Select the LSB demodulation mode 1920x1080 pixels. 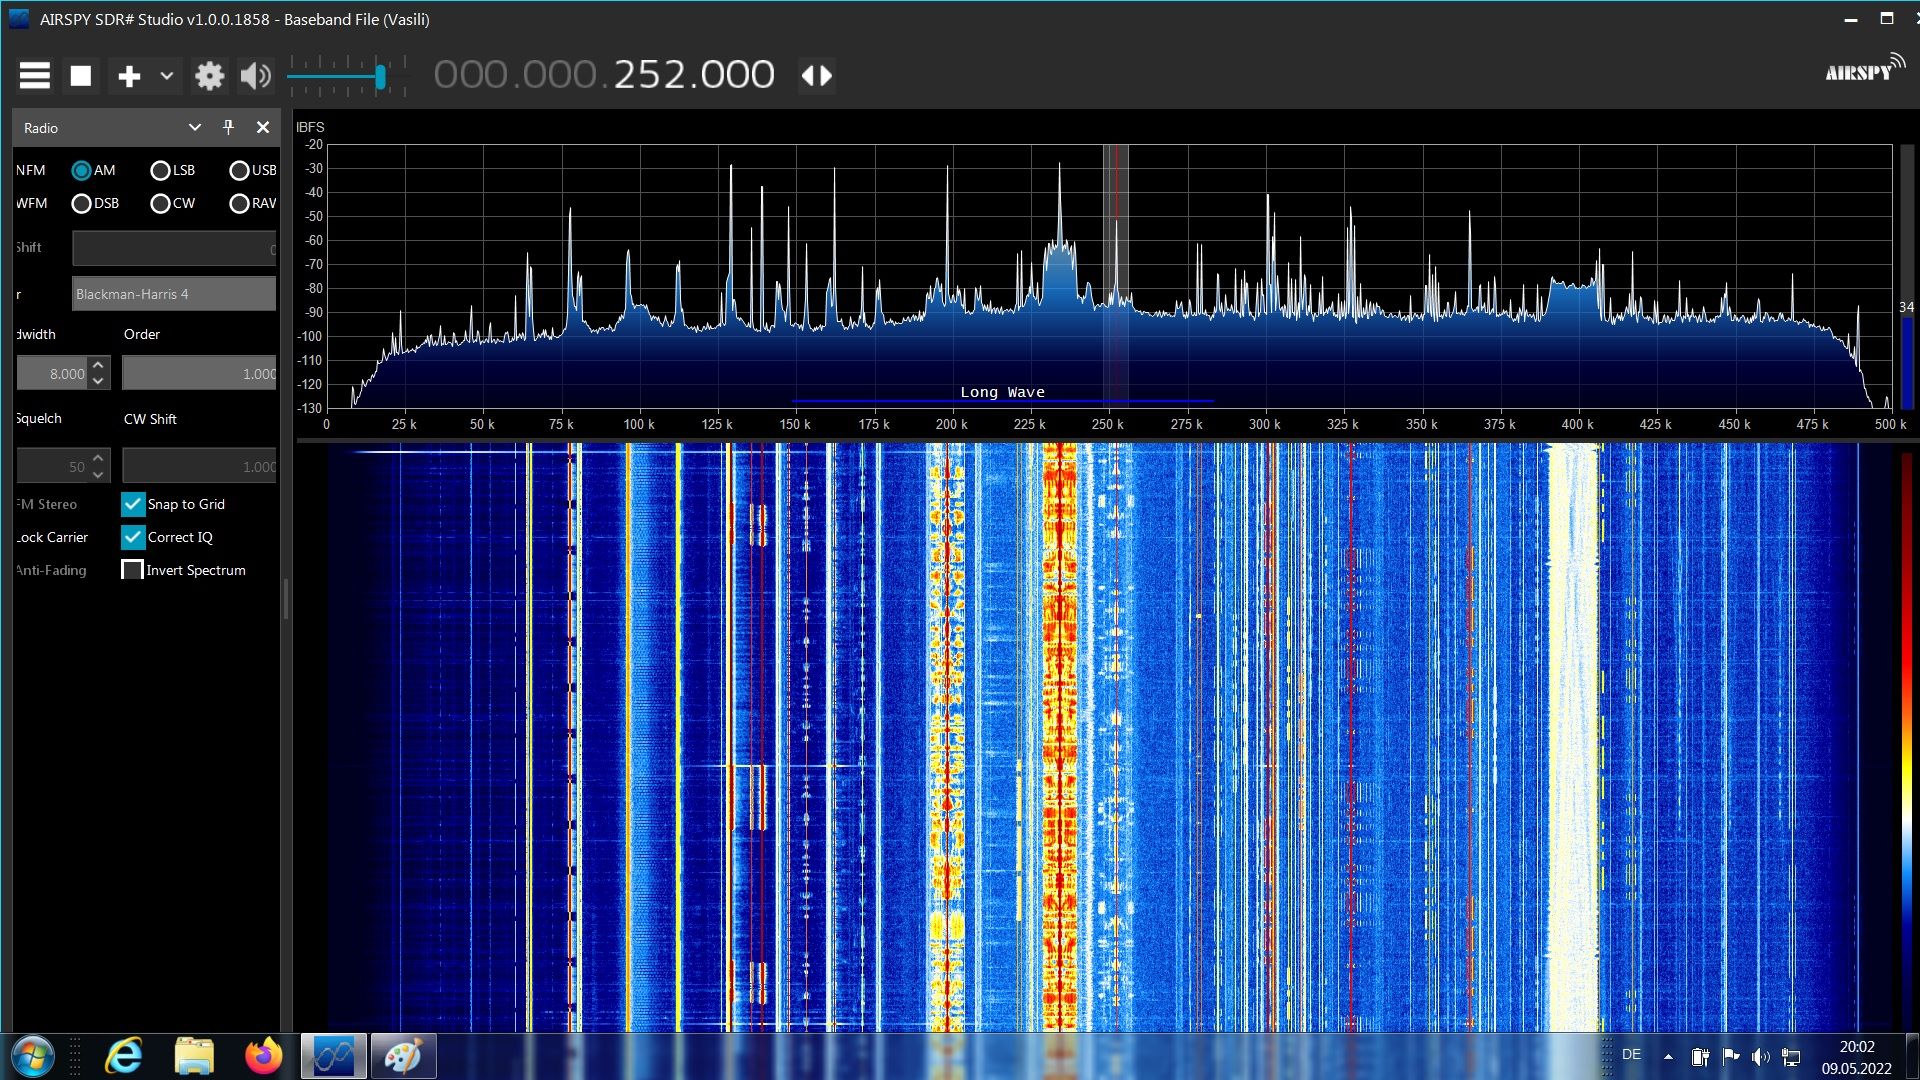160,171
